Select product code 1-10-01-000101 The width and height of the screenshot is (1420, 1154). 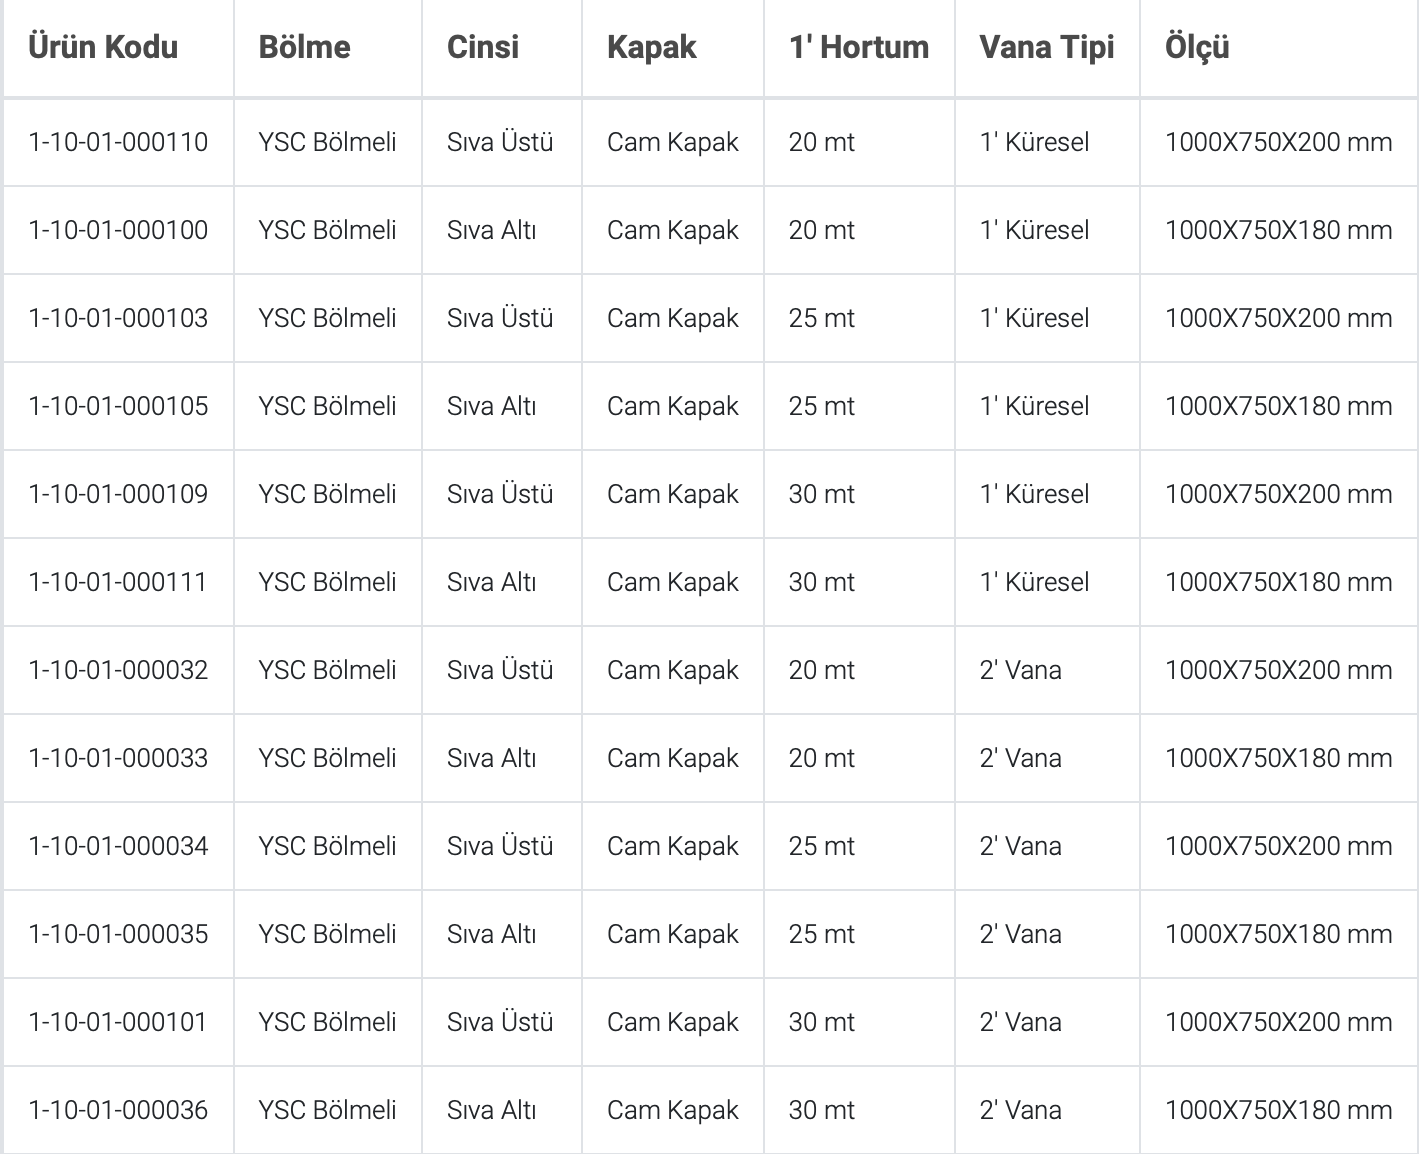(118, 1022)
